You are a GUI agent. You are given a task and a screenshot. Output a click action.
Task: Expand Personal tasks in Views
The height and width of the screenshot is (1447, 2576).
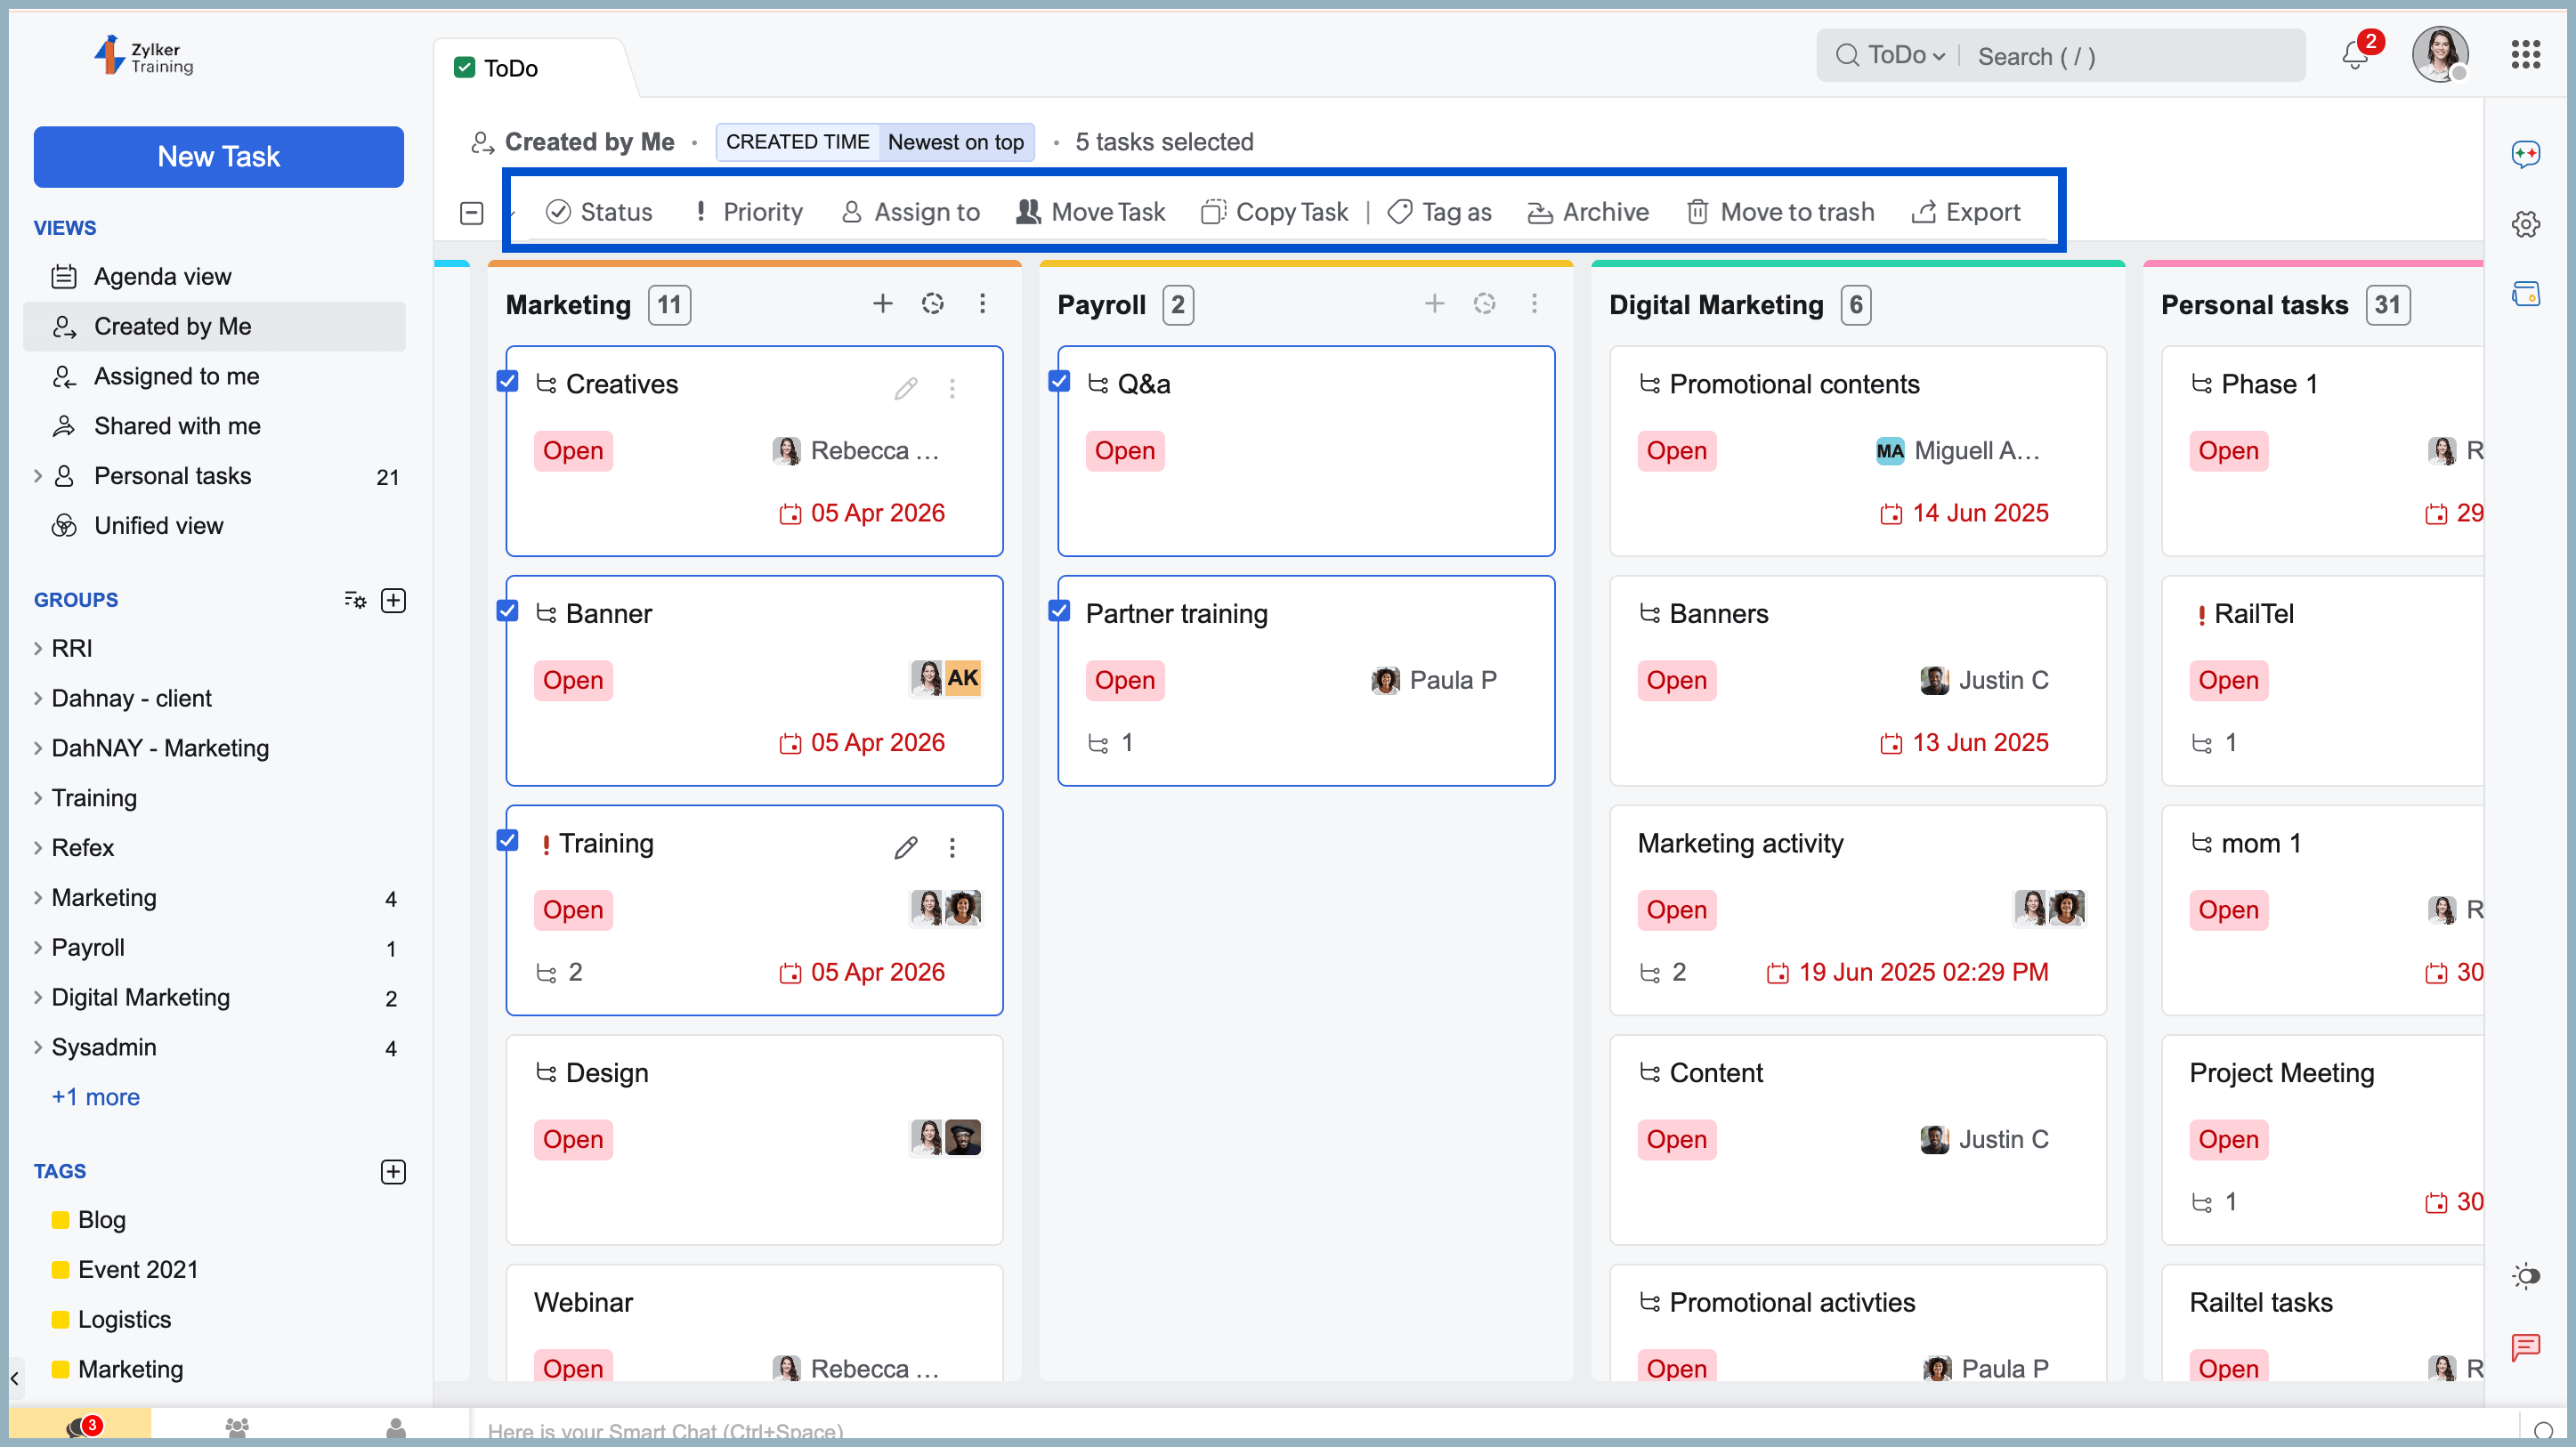point(38,476)
